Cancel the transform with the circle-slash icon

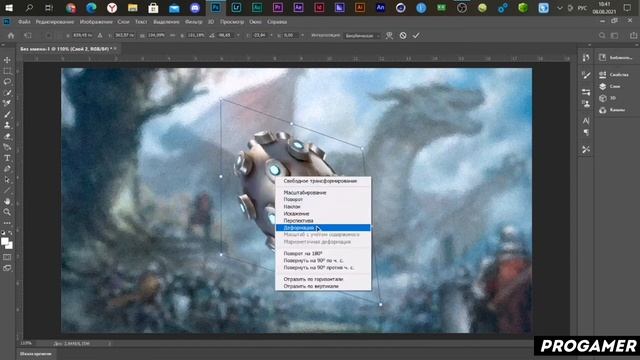pyautogui.click(x=403, y=36)
